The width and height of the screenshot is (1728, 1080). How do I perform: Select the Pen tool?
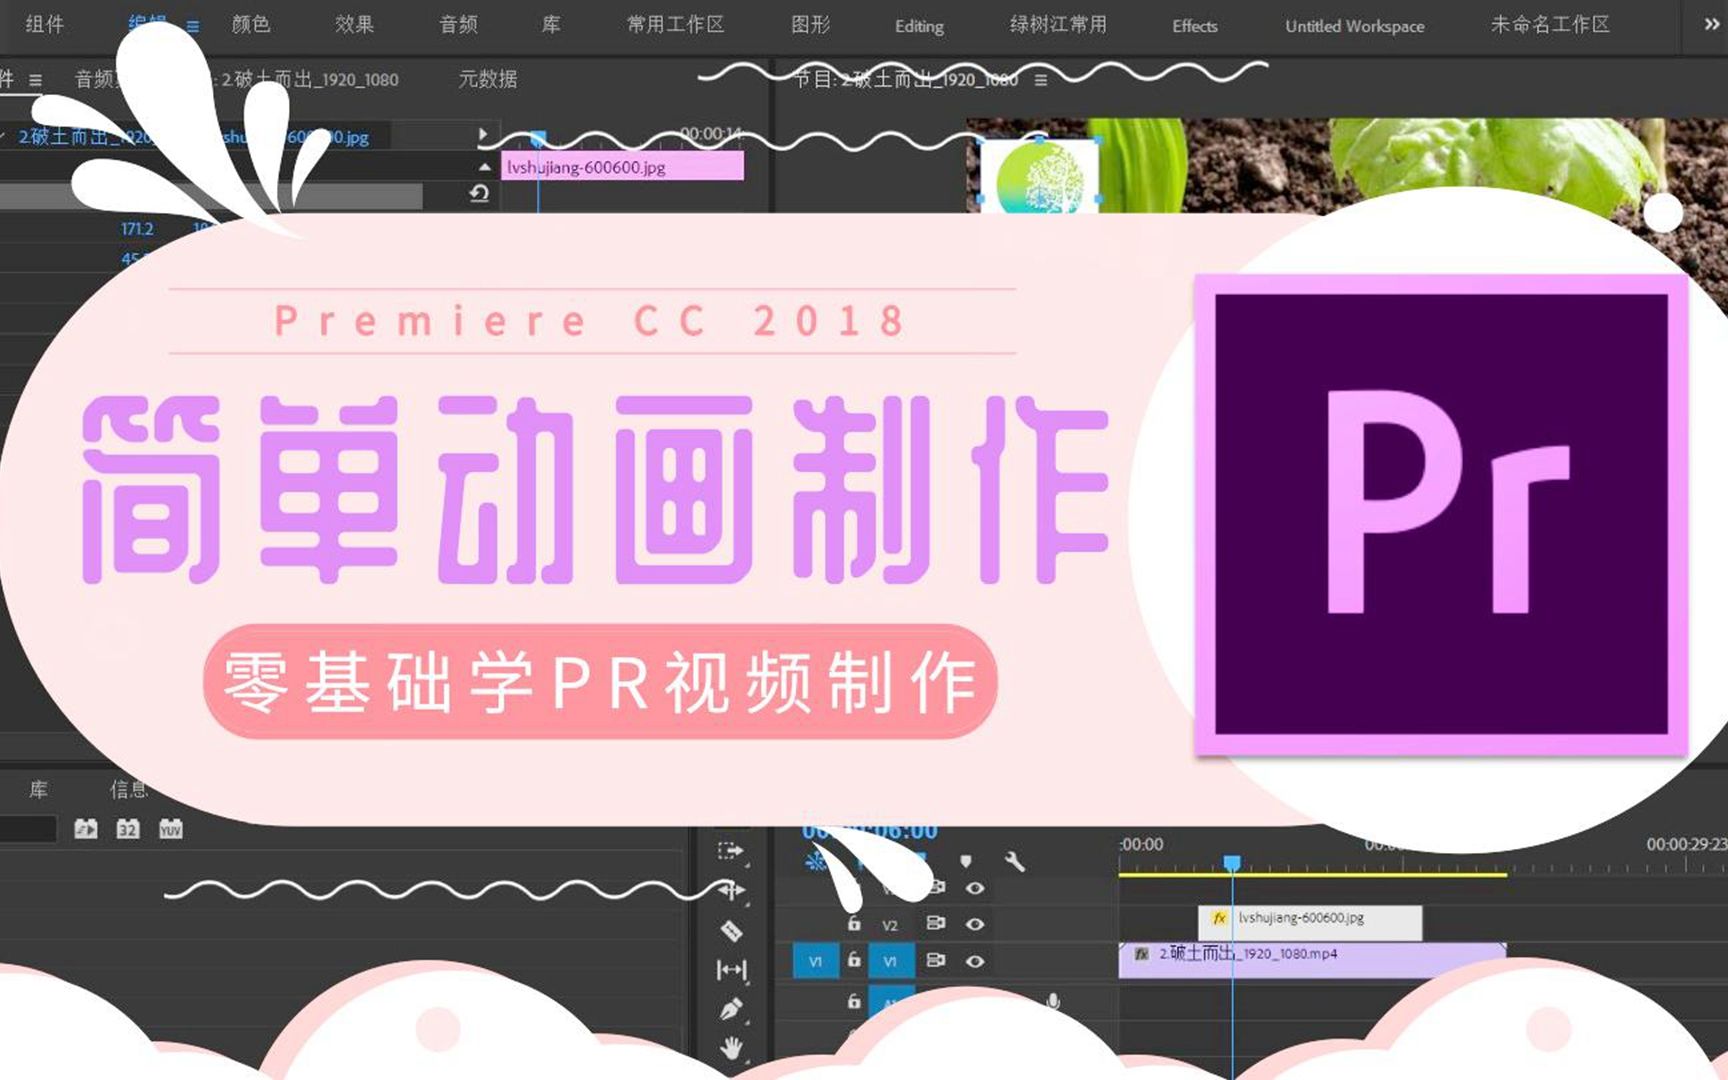(x=731, y=1008)
